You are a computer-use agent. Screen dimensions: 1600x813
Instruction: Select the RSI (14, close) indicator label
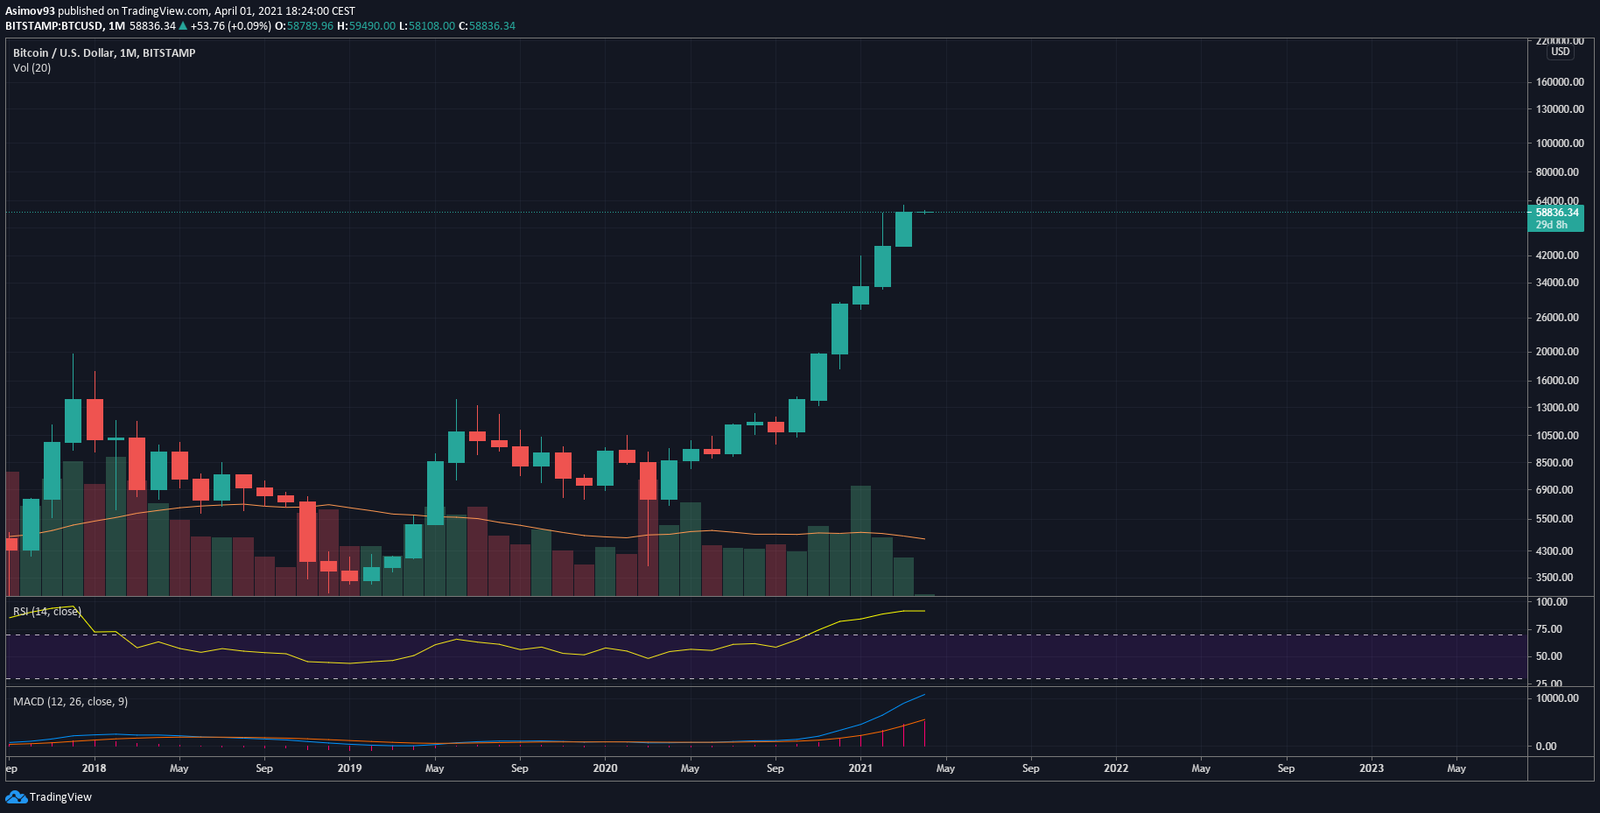tap(47, 611)
